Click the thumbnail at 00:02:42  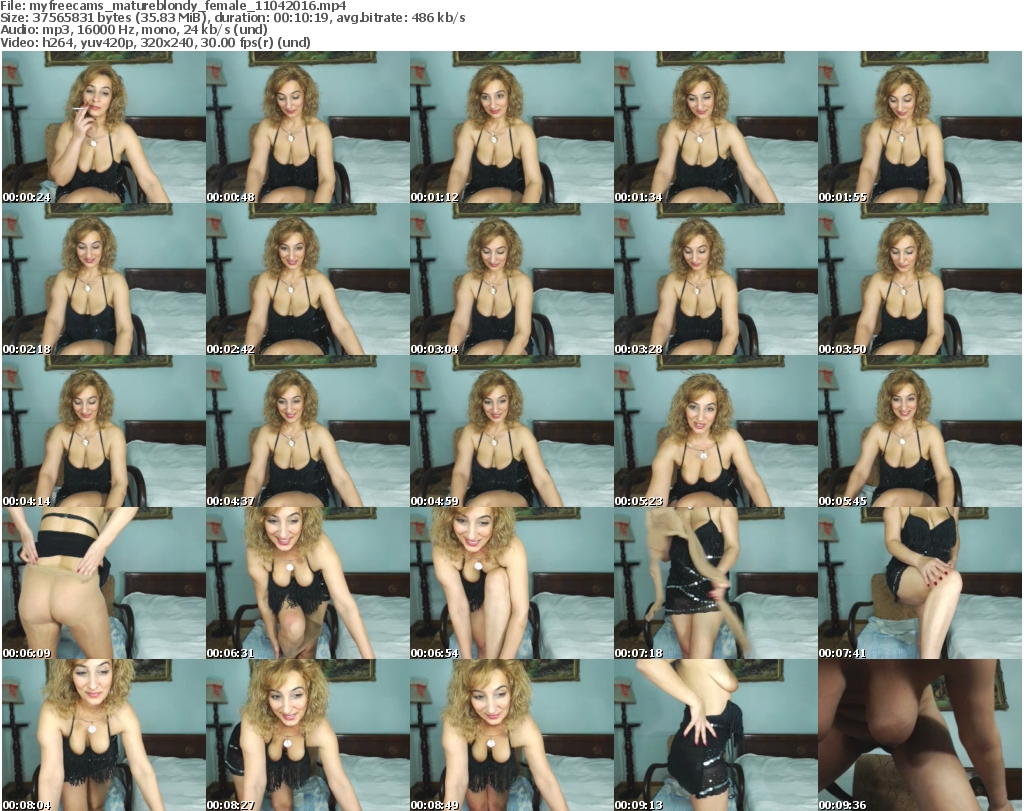(307, 279)
